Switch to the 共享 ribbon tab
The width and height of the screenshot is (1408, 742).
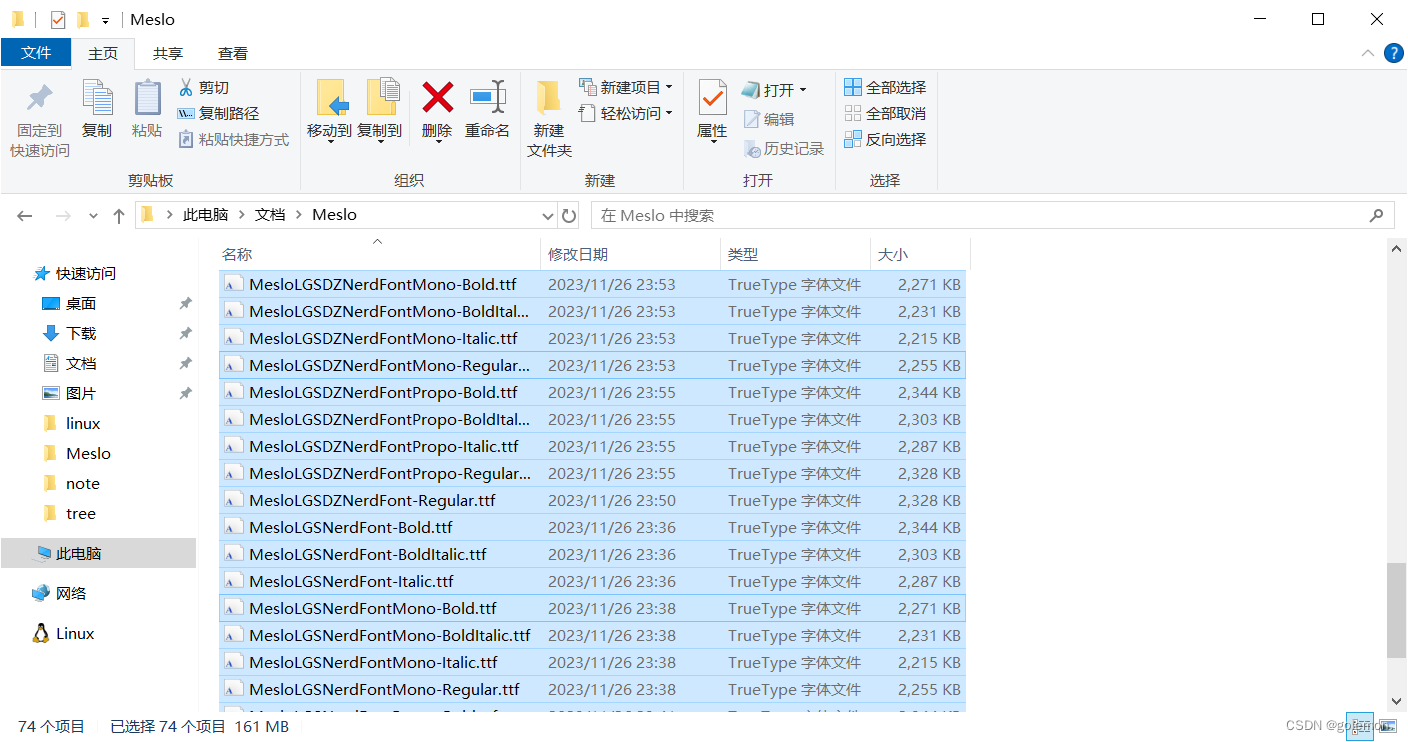click(168, 53)
